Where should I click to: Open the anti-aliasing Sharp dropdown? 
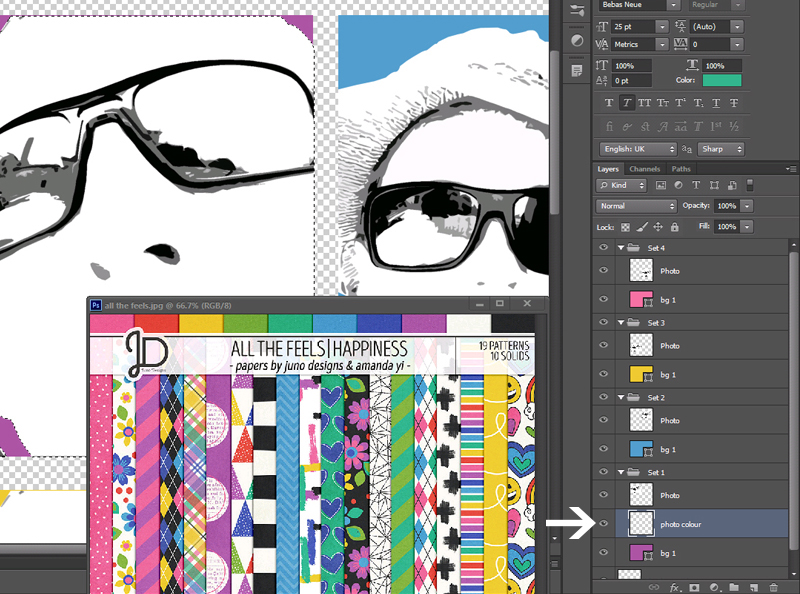(721, 149)
